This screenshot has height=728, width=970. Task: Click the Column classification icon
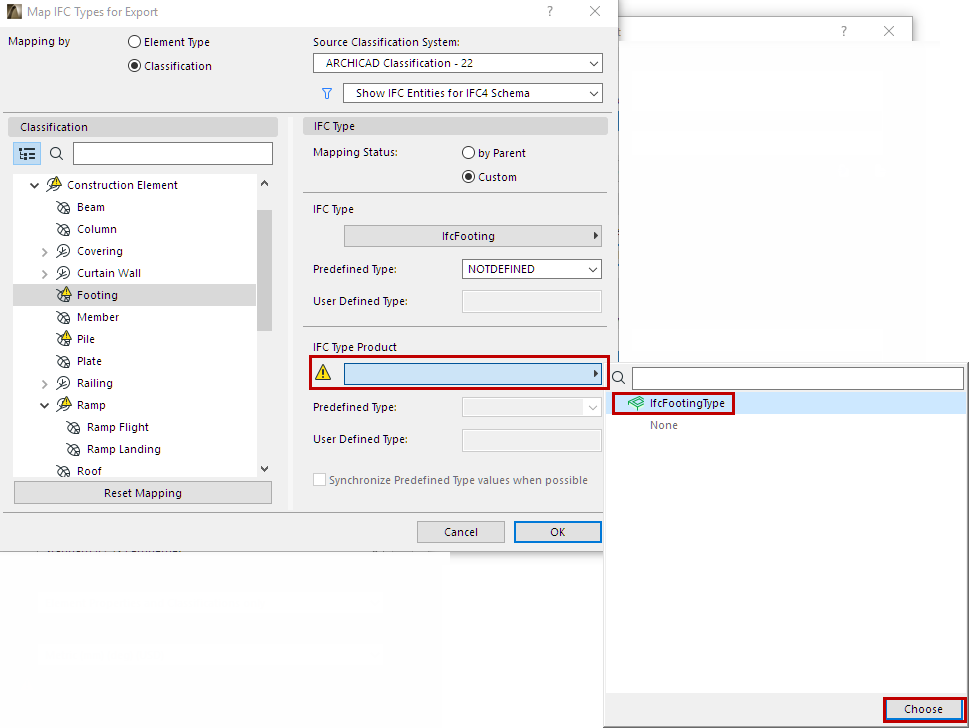coord(63,229)
